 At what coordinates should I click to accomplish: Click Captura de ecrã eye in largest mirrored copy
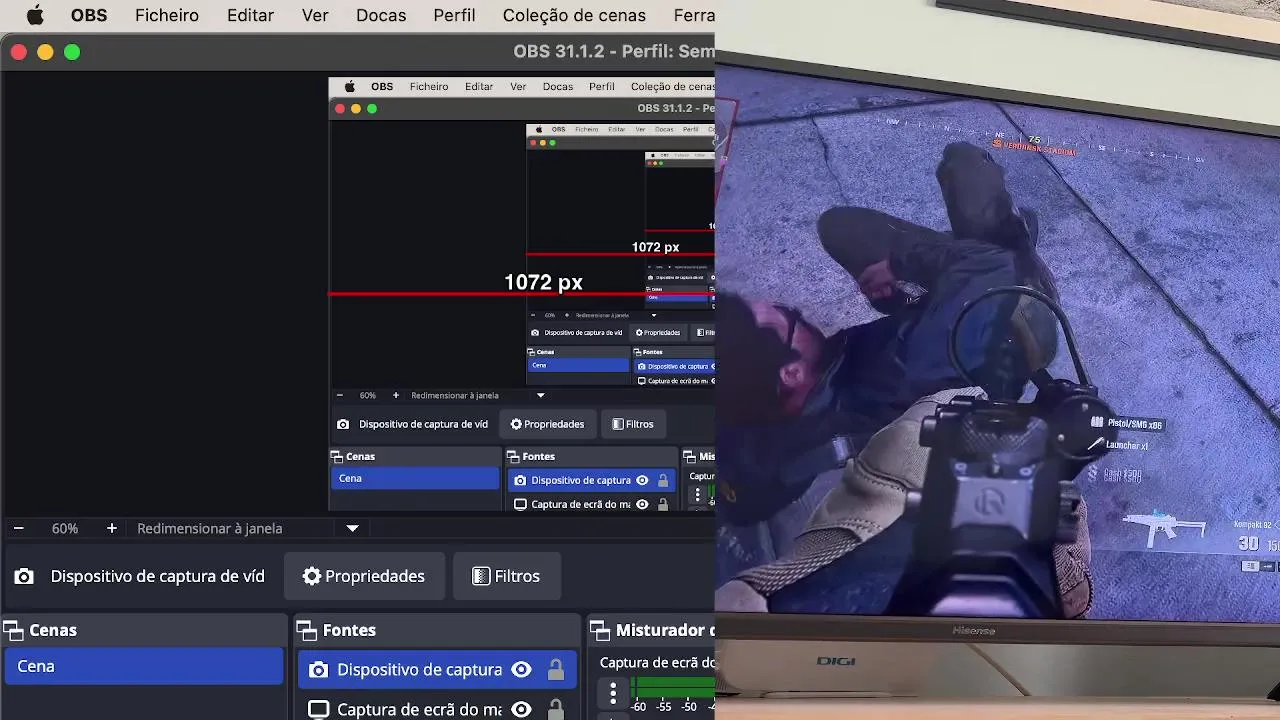coord(642,504)
